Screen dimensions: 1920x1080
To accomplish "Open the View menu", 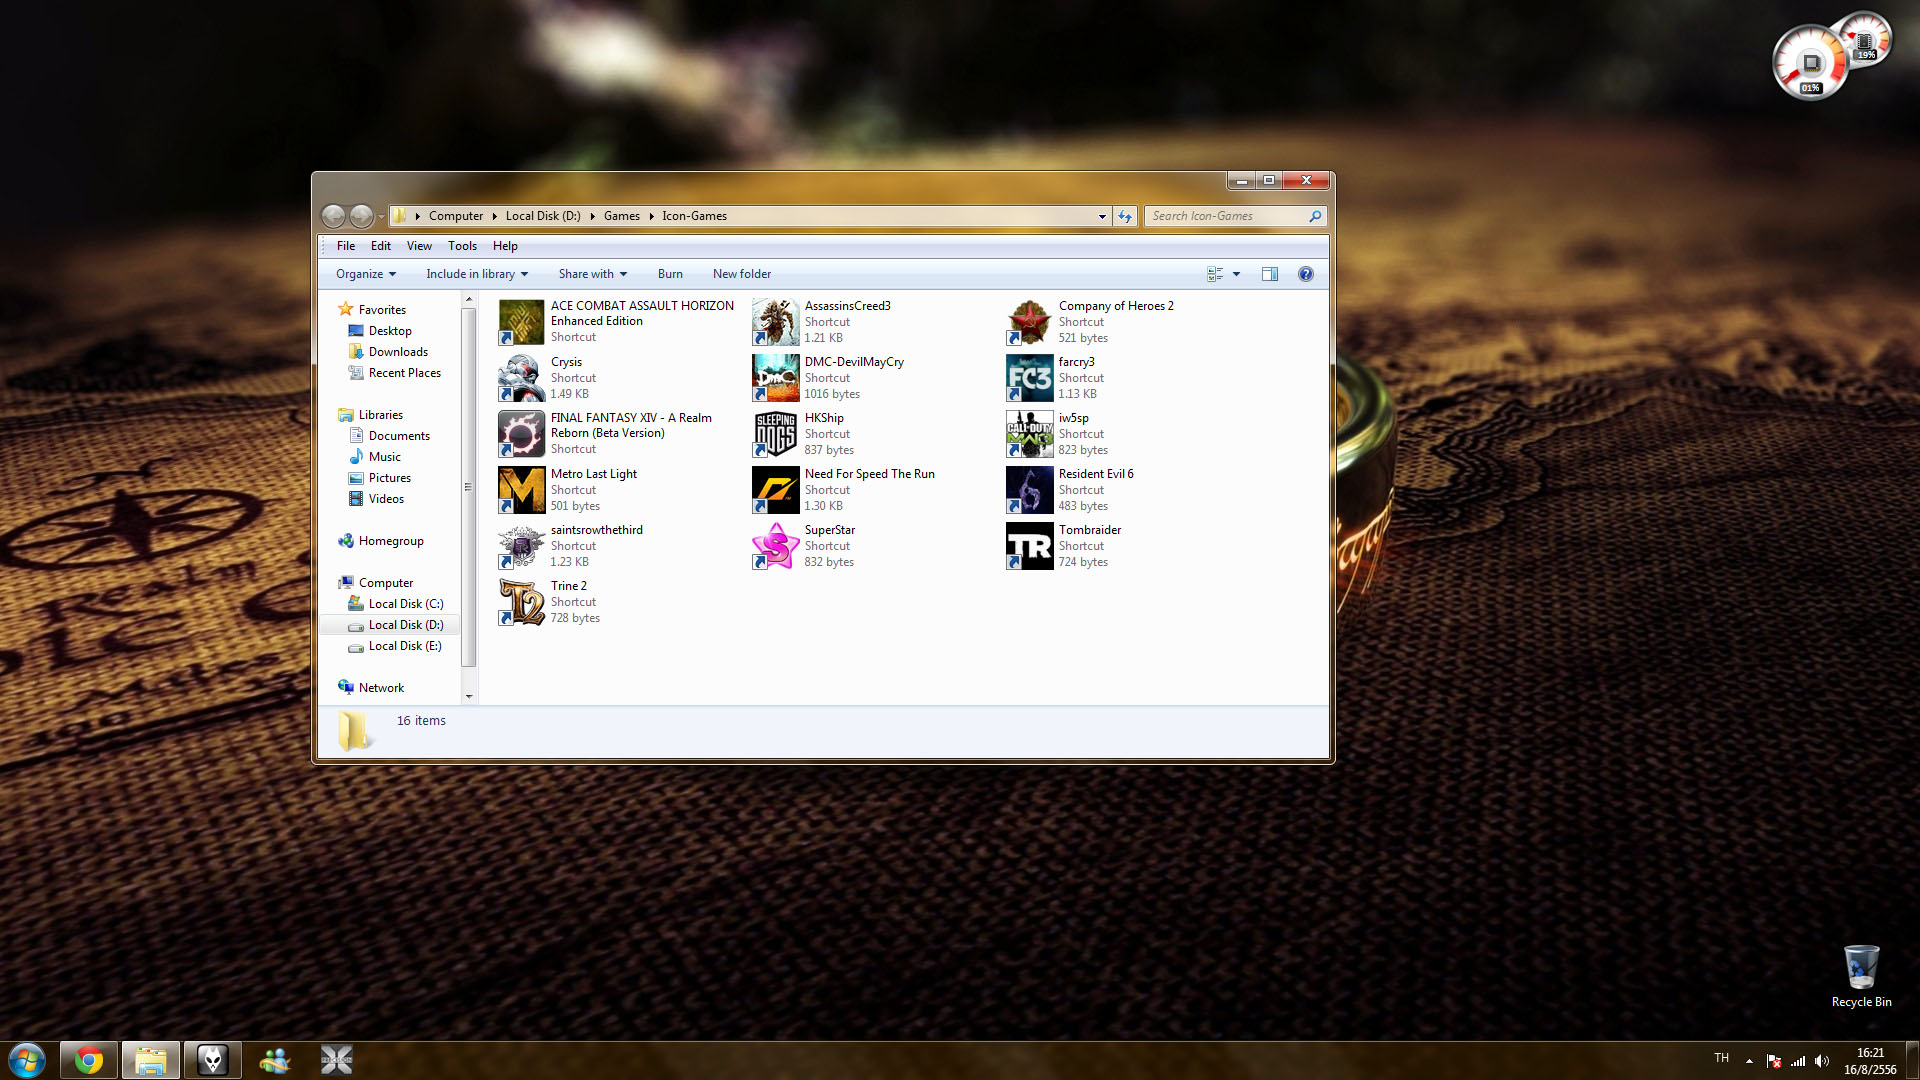I will click(419, 246).
